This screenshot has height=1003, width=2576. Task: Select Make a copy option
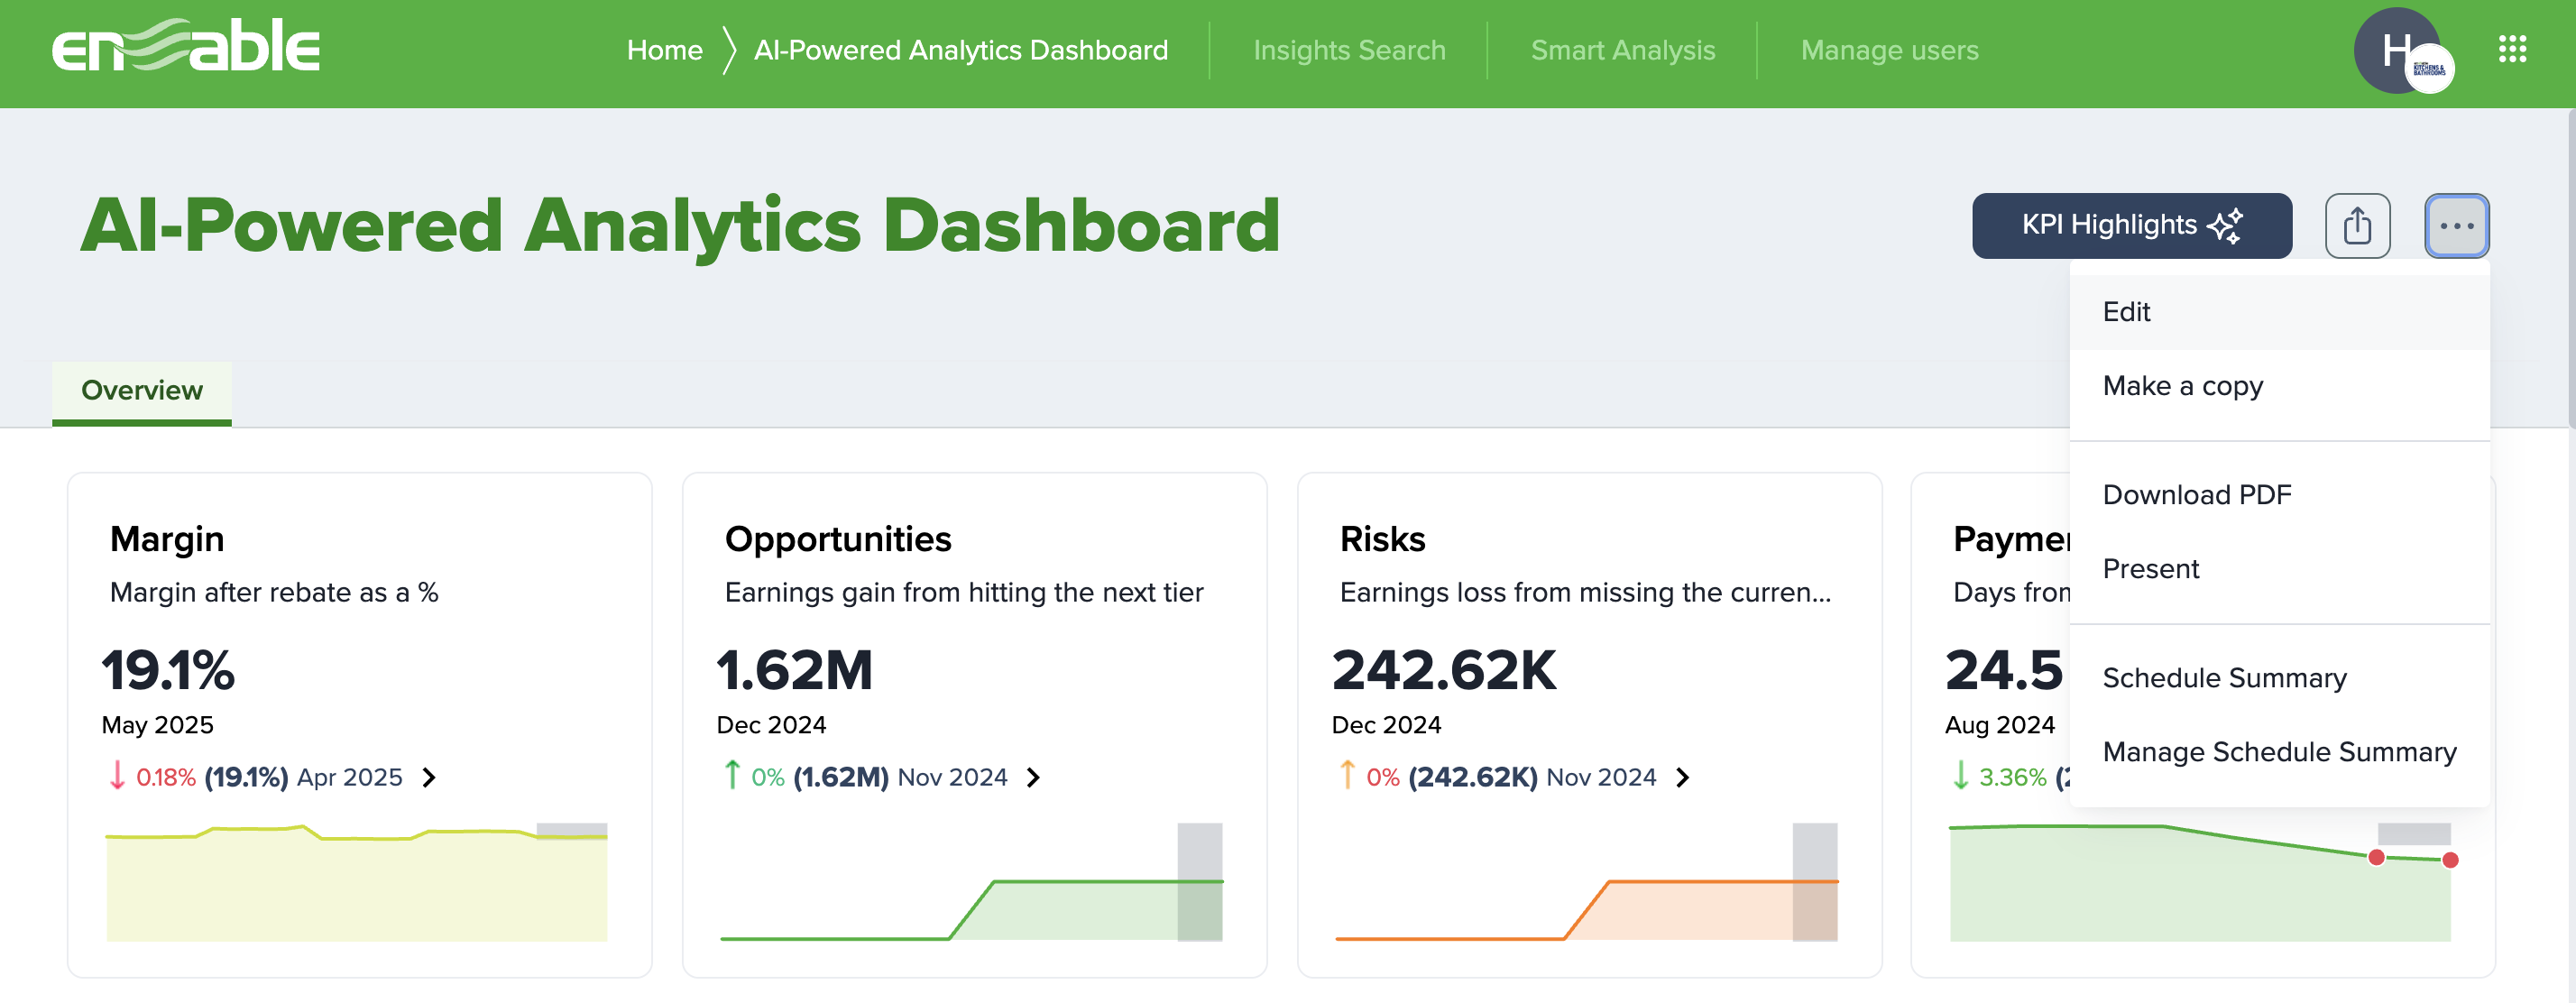[x=2182, y=385]
